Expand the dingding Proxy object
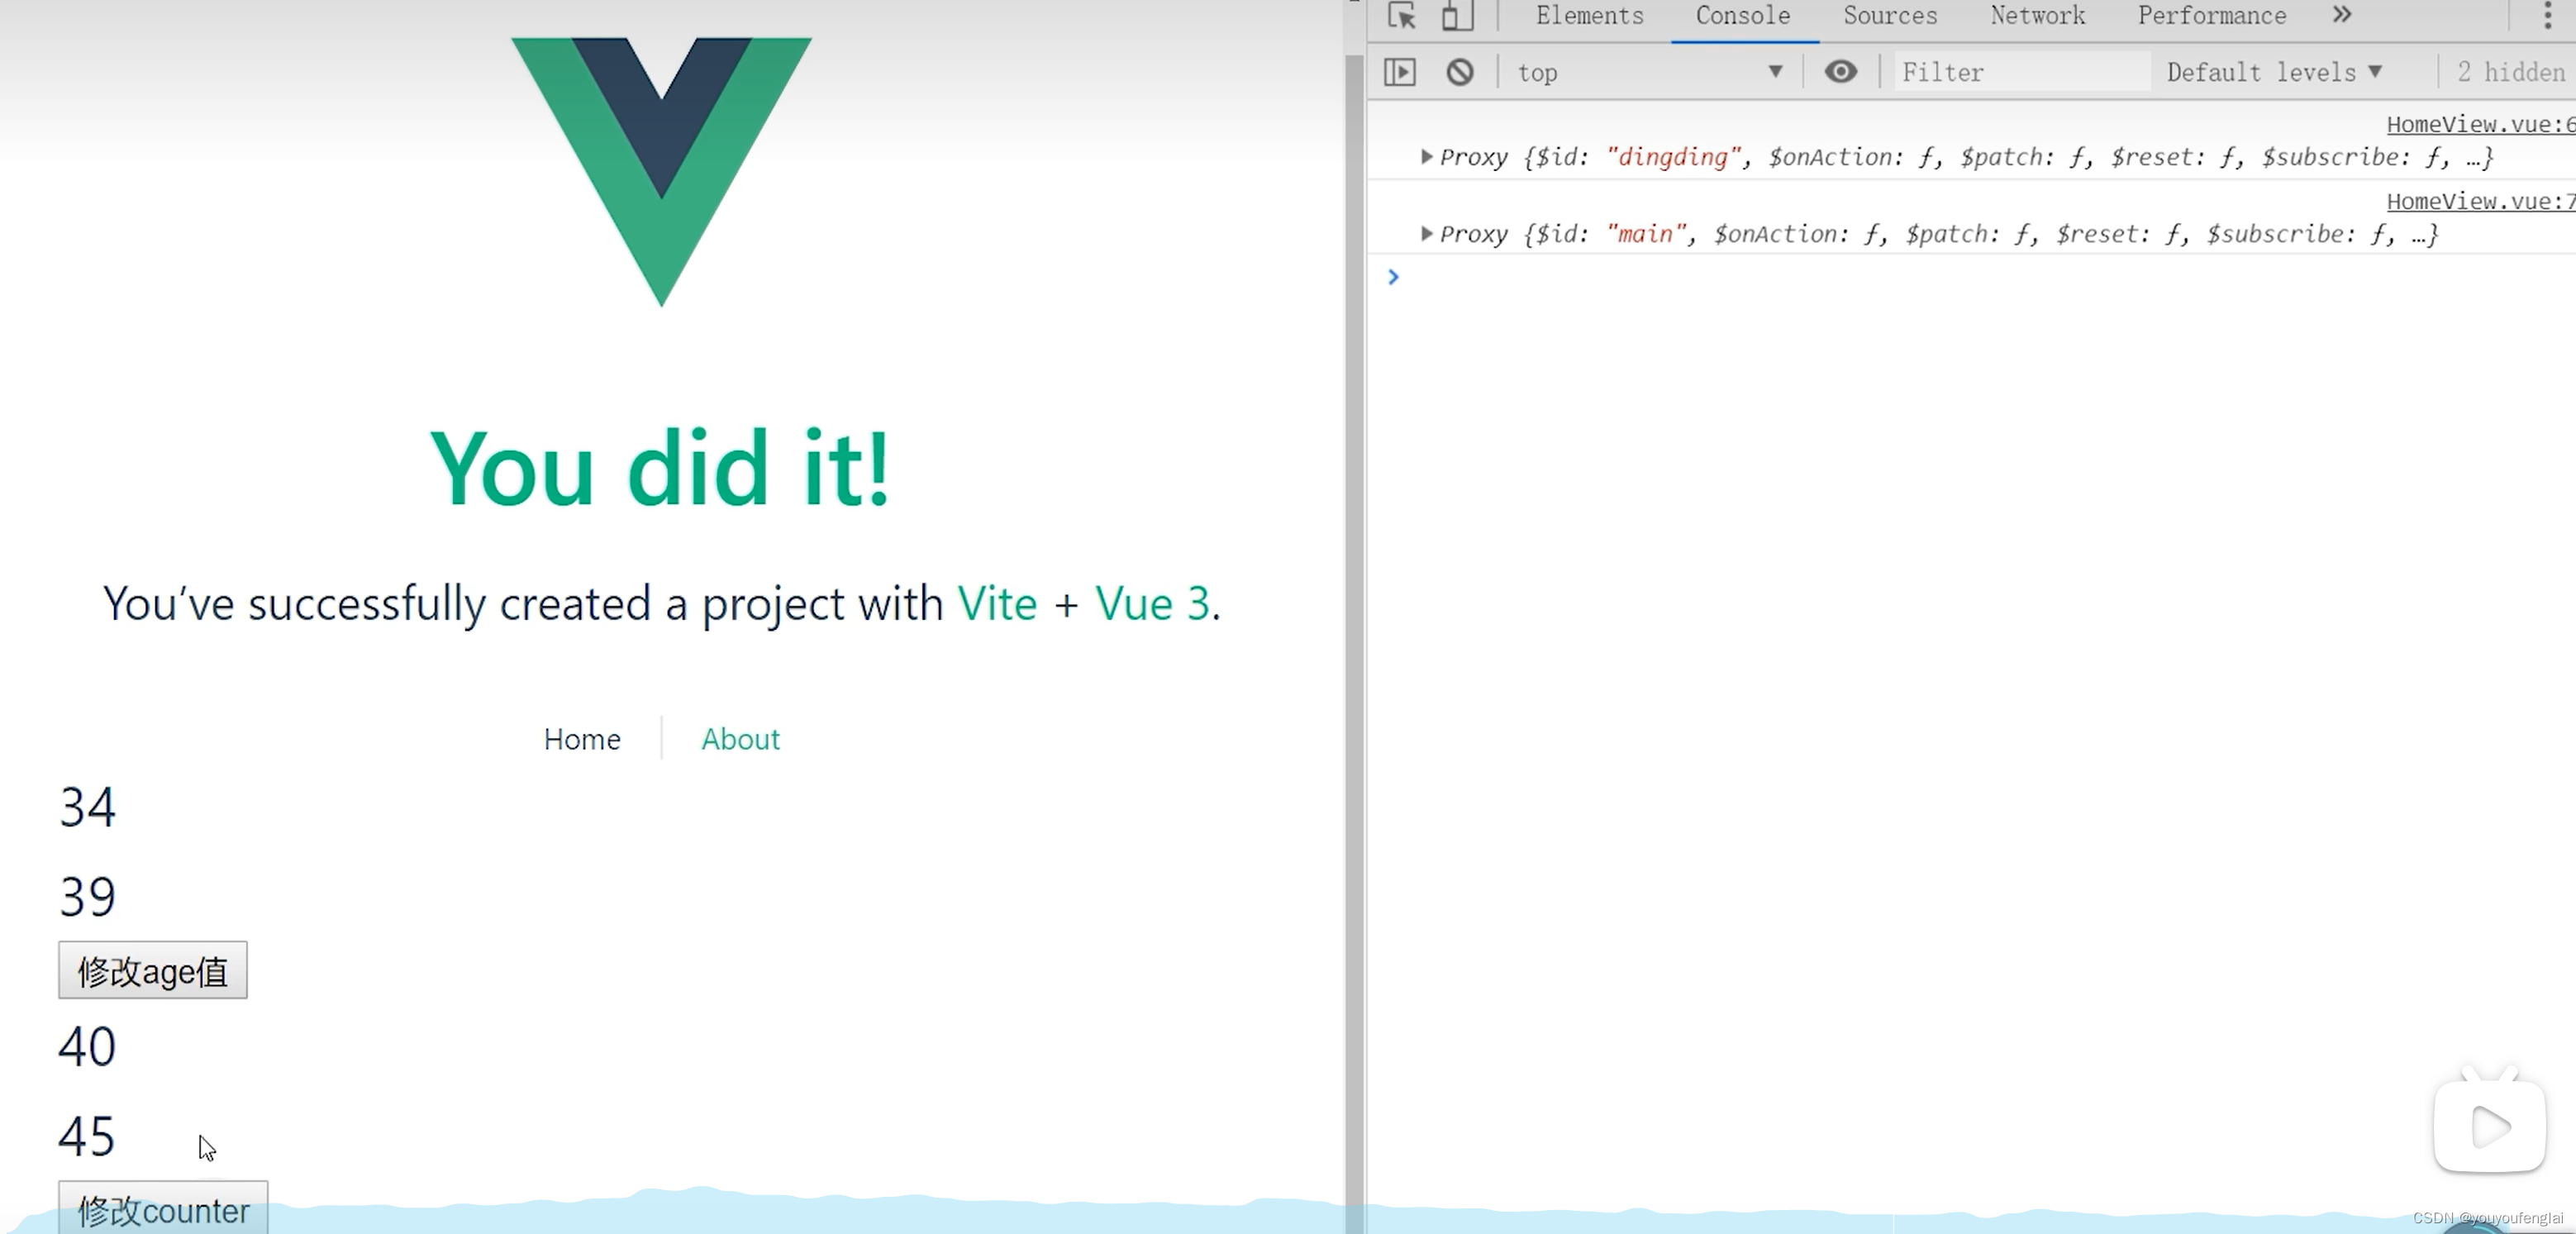The height and width of the screenshot is (1234, 2576). pos(1427,157)
